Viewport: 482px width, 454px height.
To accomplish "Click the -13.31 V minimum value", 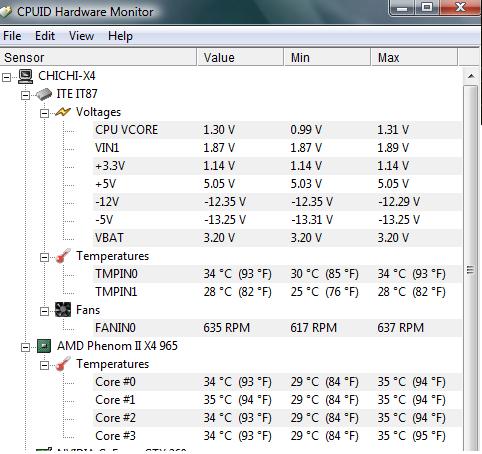I will (x=312, y=220).
